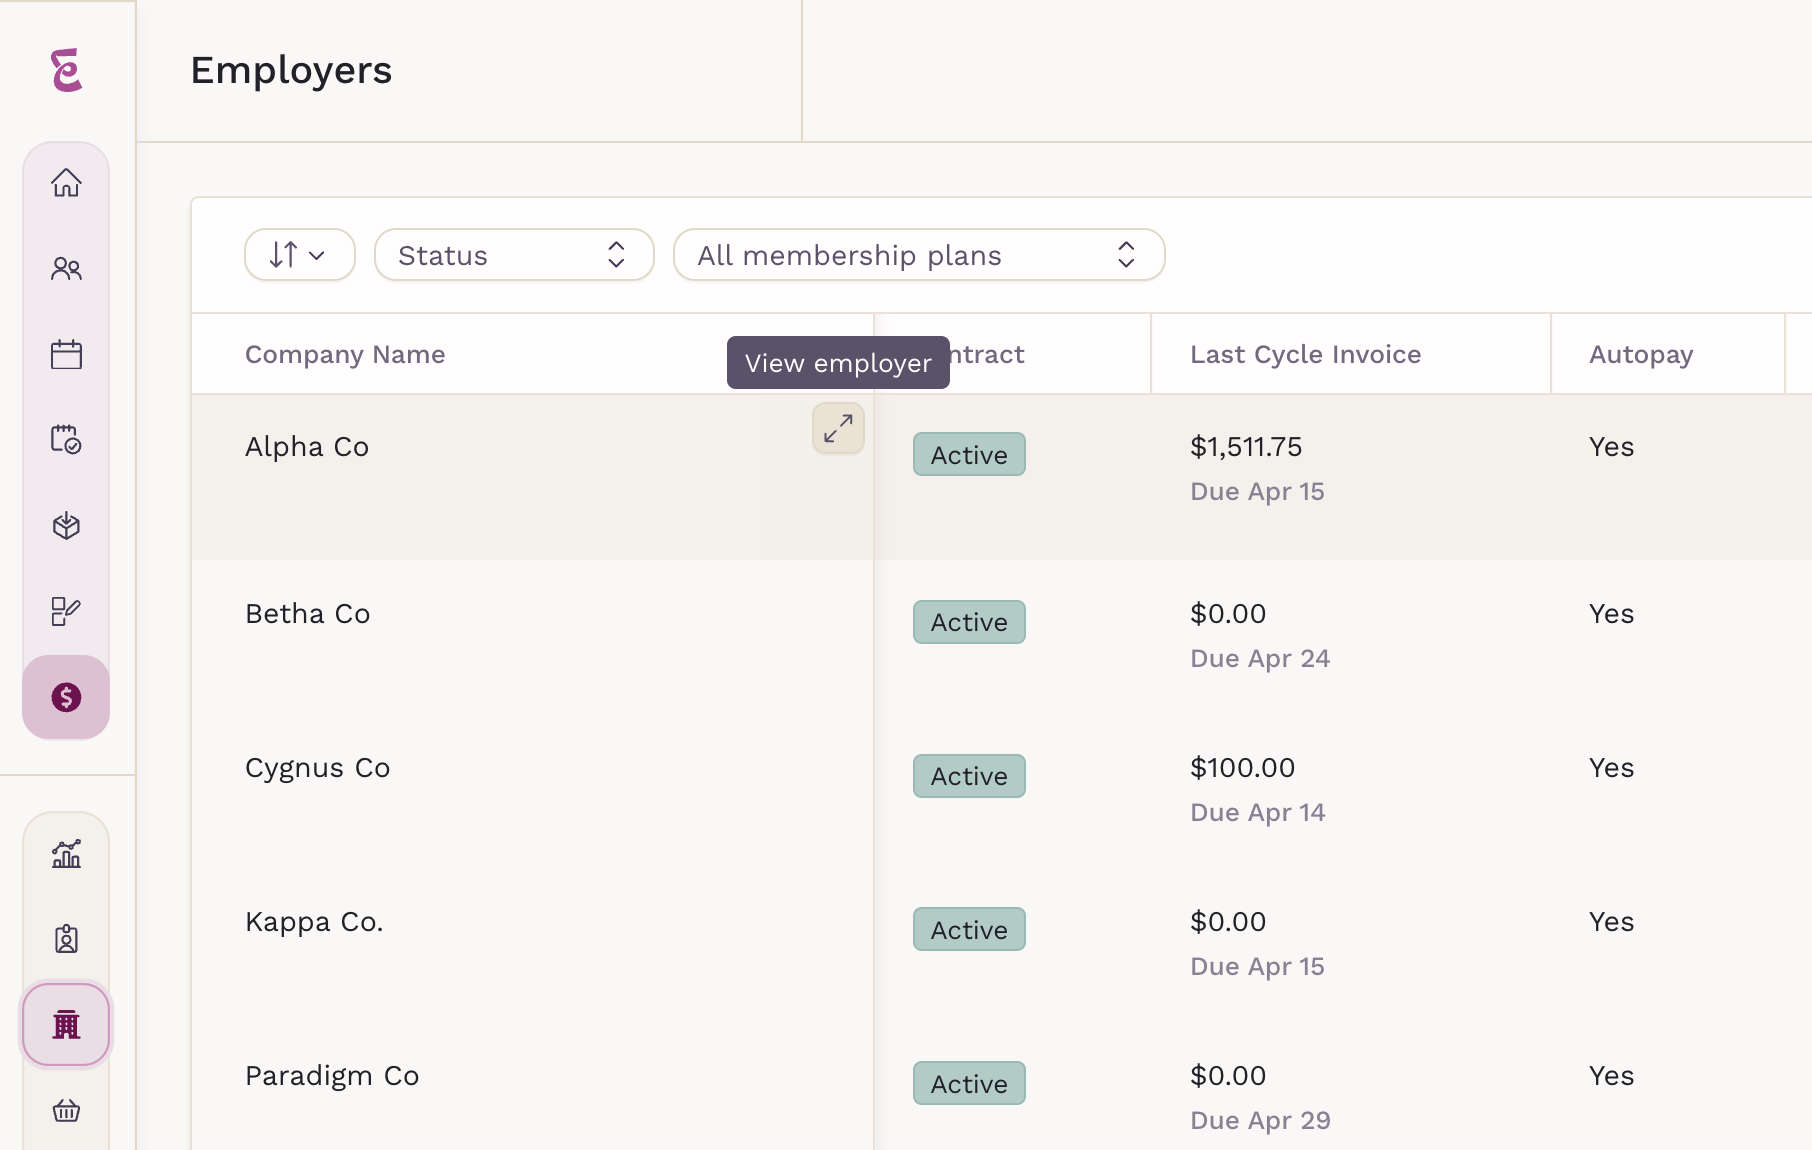Click the Company Name column header

345,355
